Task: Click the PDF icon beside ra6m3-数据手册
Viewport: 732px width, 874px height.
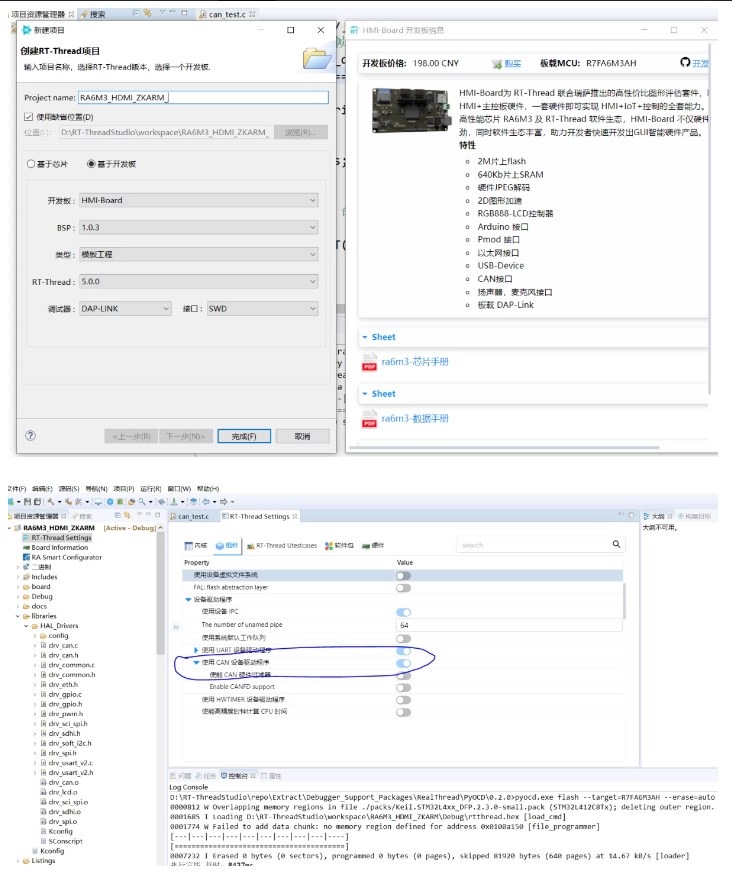Action: [x=369, y=419]
